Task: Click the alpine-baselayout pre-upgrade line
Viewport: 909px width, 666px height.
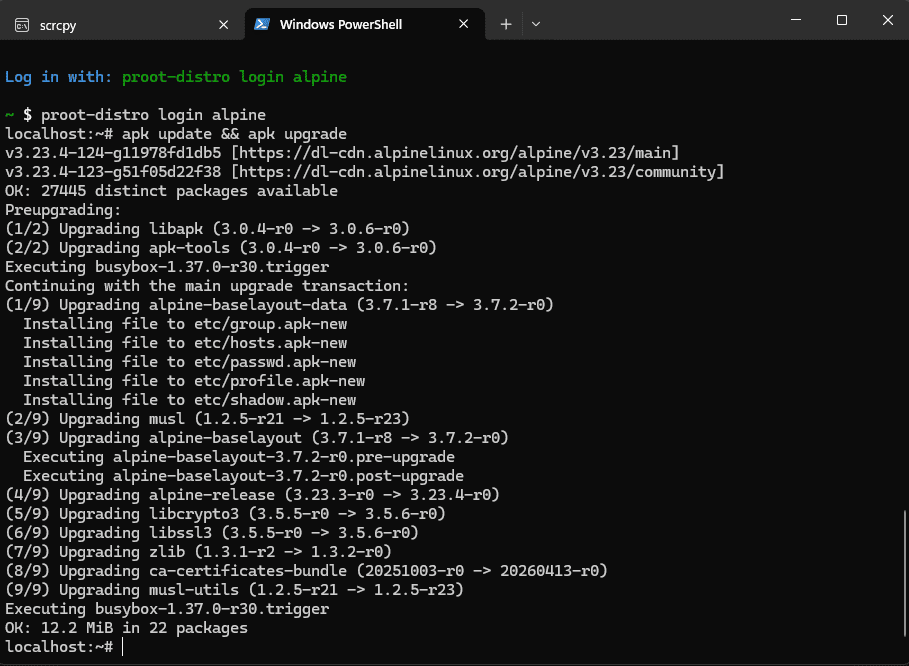Action: (x=239, y=457)
